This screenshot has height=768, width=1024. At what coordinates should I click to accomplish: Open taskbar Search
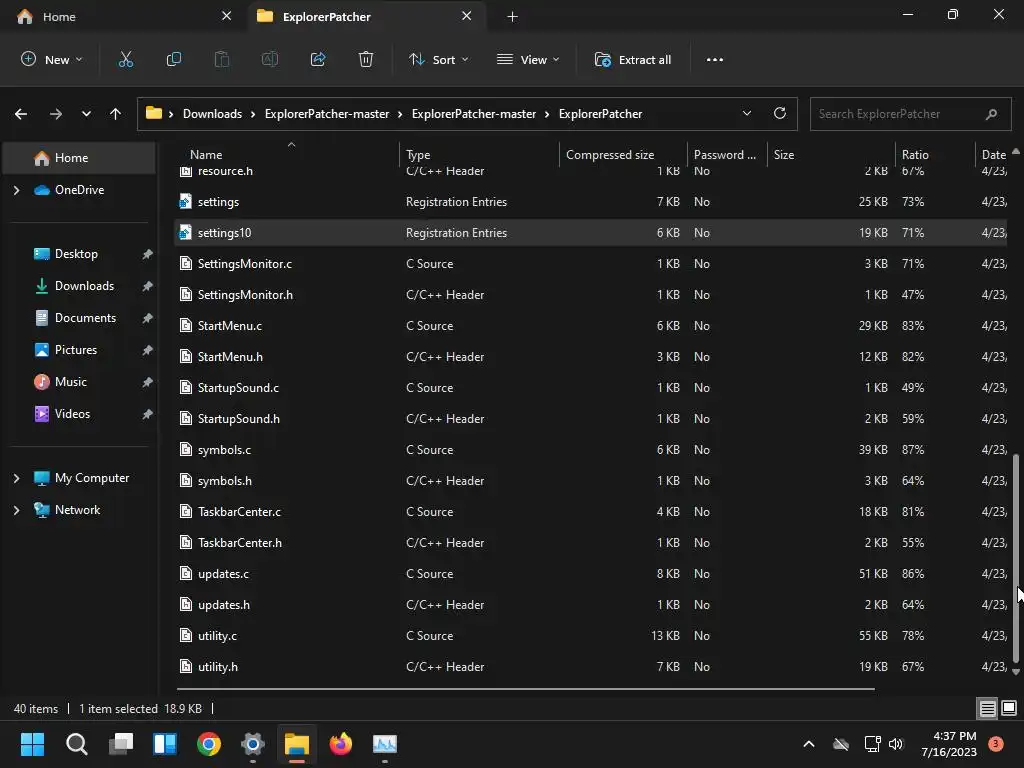click(x=76, y=744)
